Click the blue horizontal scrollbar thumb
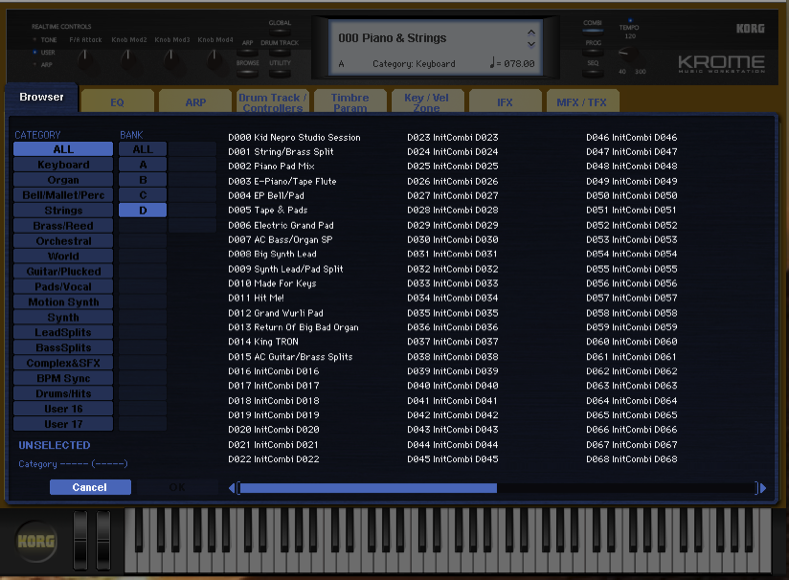The height and width of the screenshot is (580, 789). pos(368,488)
